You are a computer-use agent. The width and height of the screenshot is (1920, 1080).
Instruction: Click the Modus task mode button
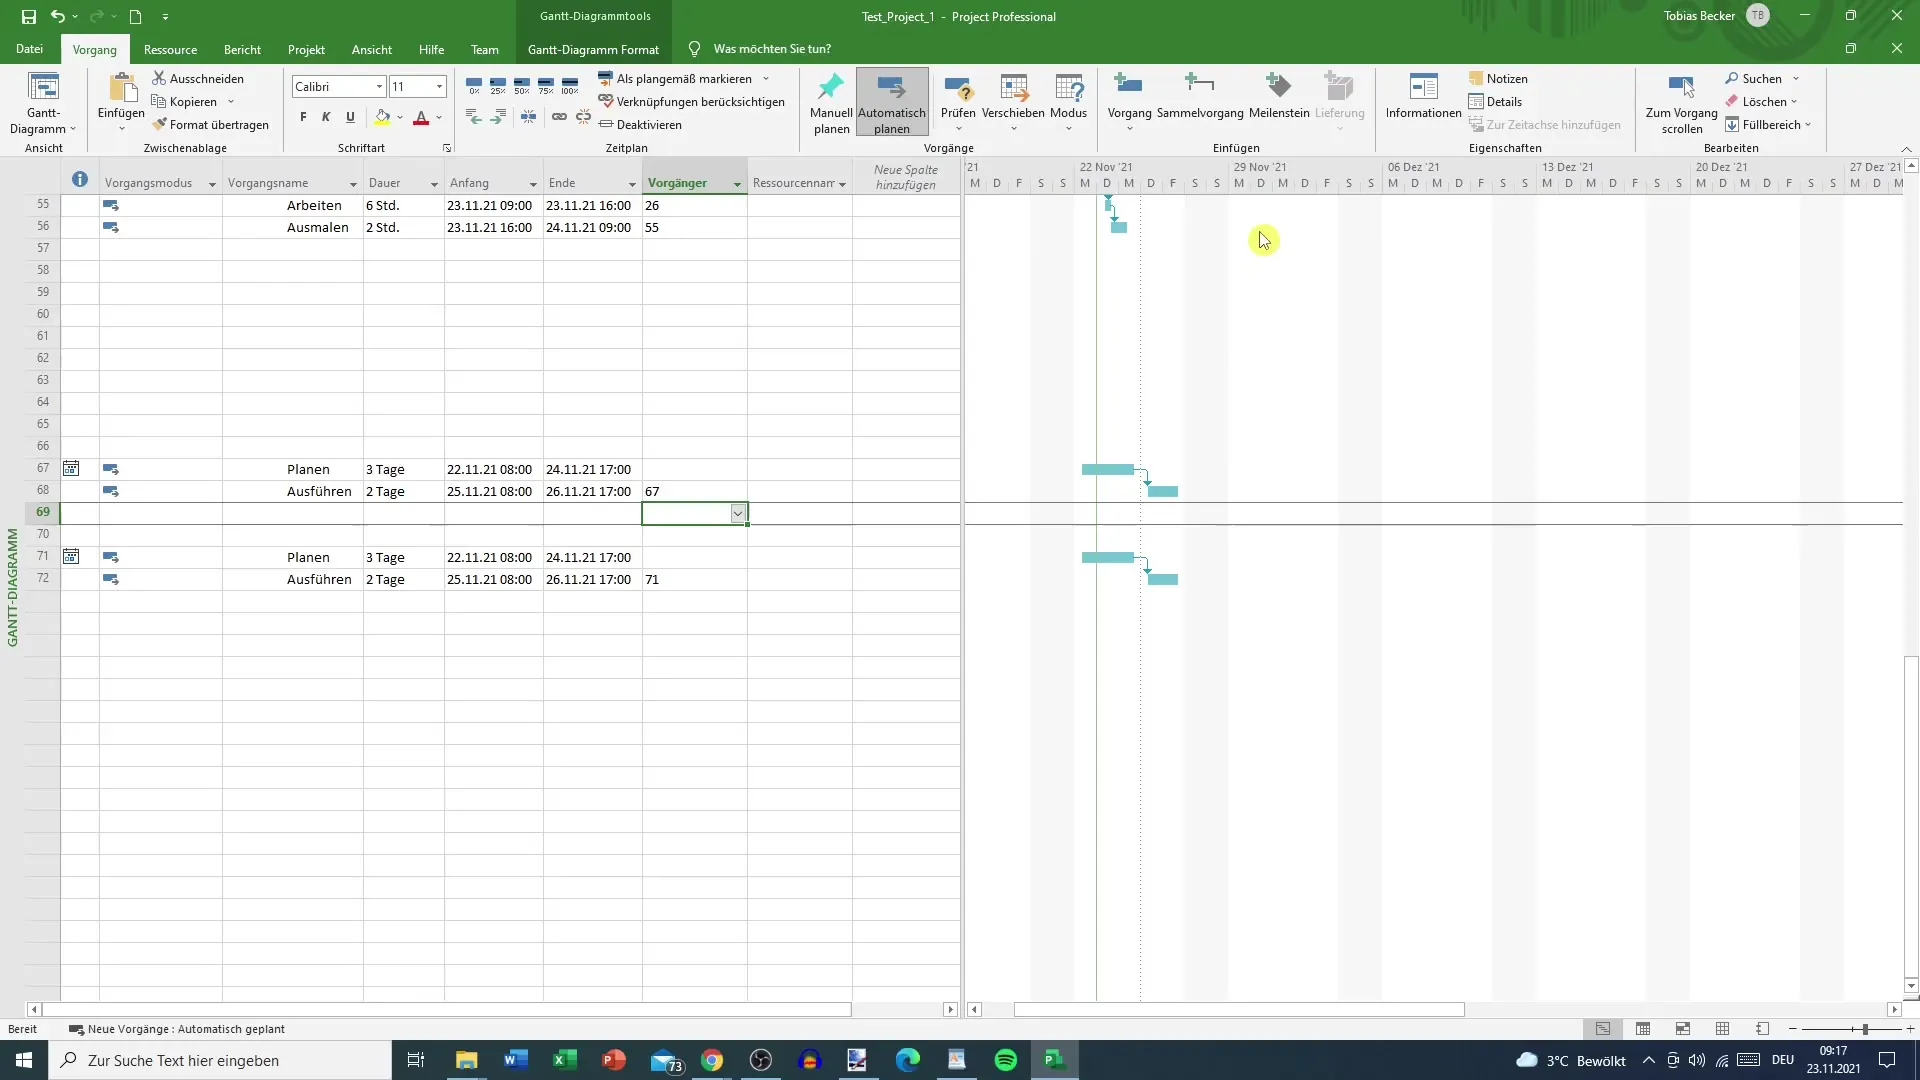point(1068,101)
